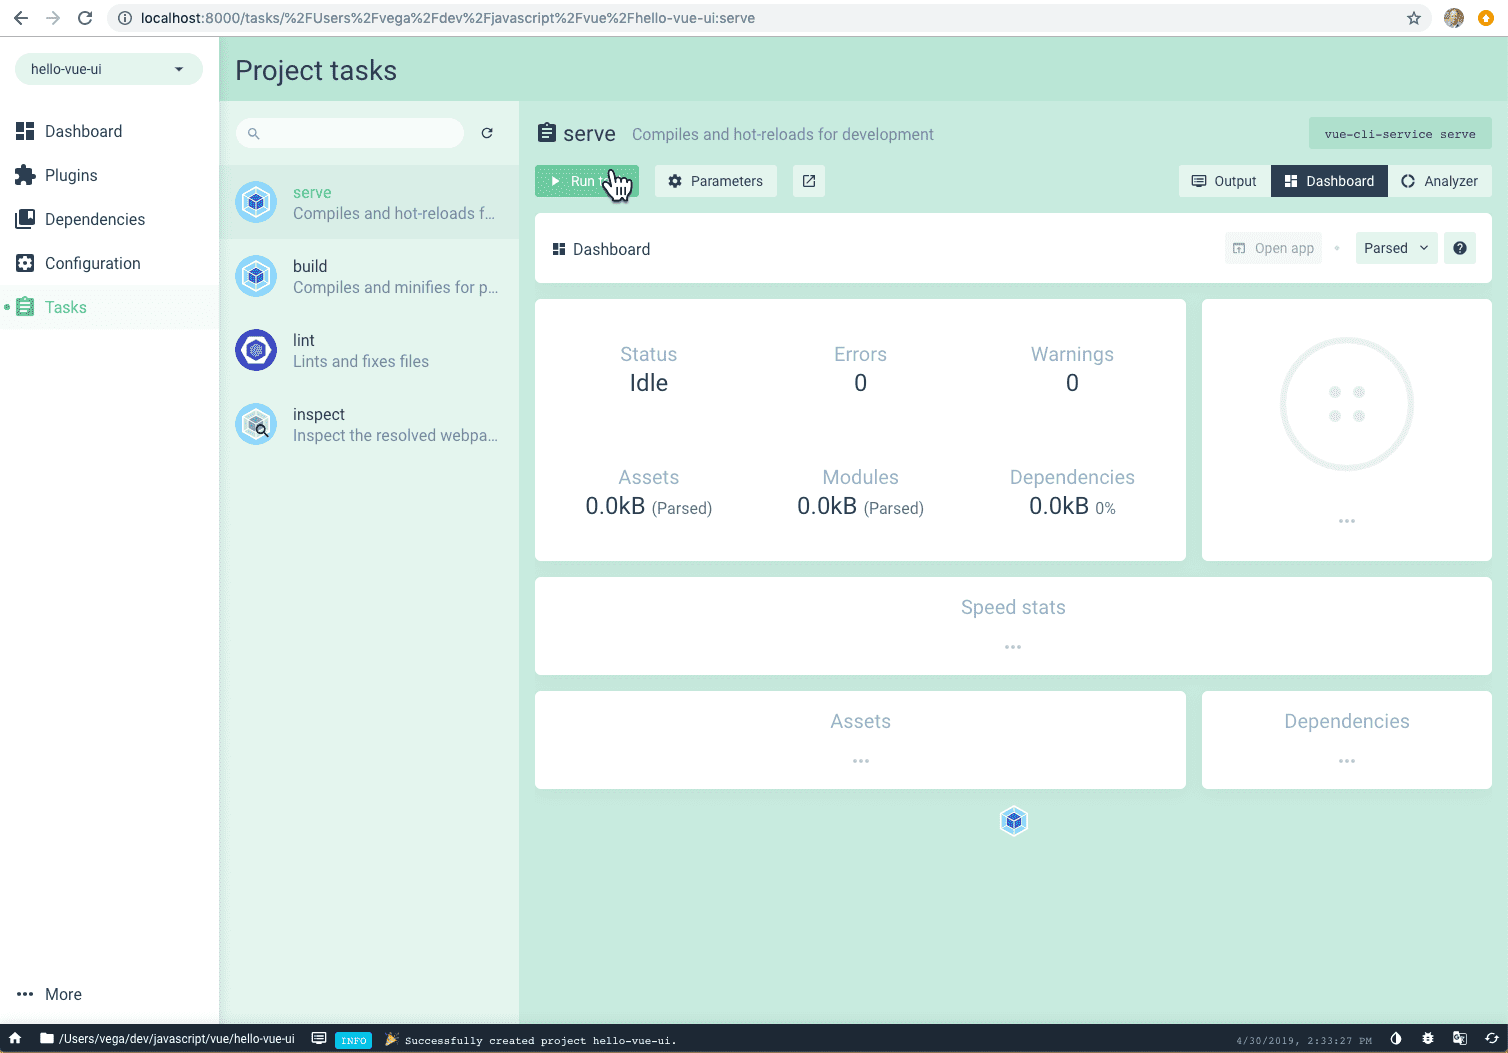
Task: Click the Run task button
Action: pos(585,181)
